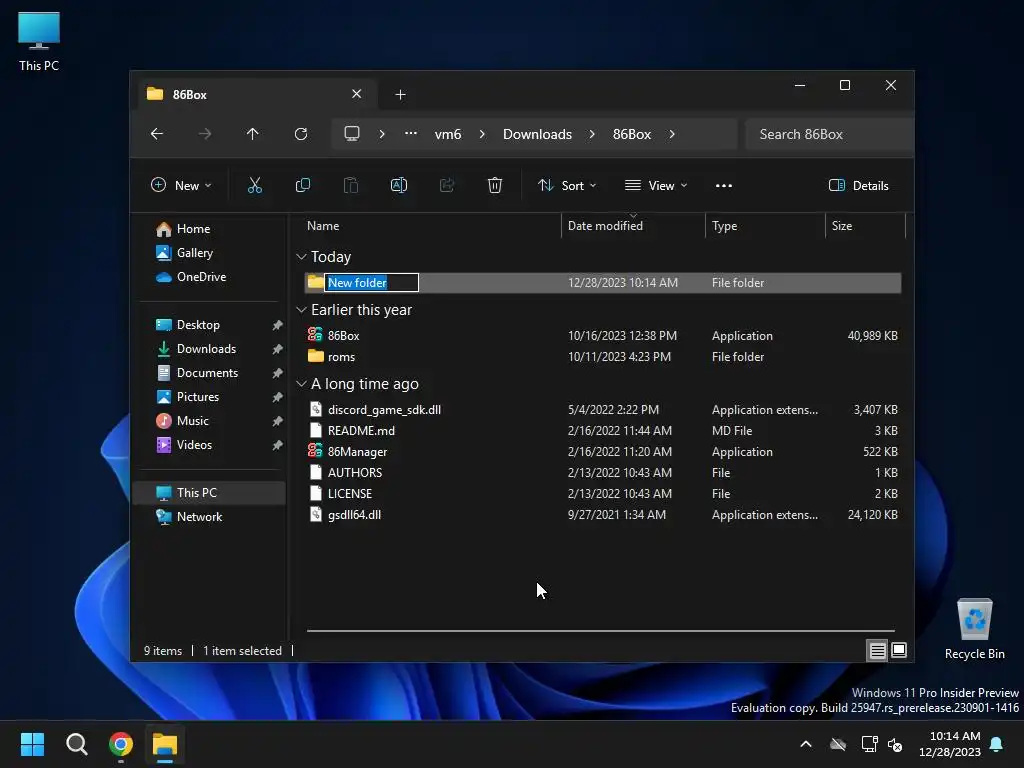This screenshot has height=768, width=1024.
Task: Show hidden system tray icons
Action: 806,744
